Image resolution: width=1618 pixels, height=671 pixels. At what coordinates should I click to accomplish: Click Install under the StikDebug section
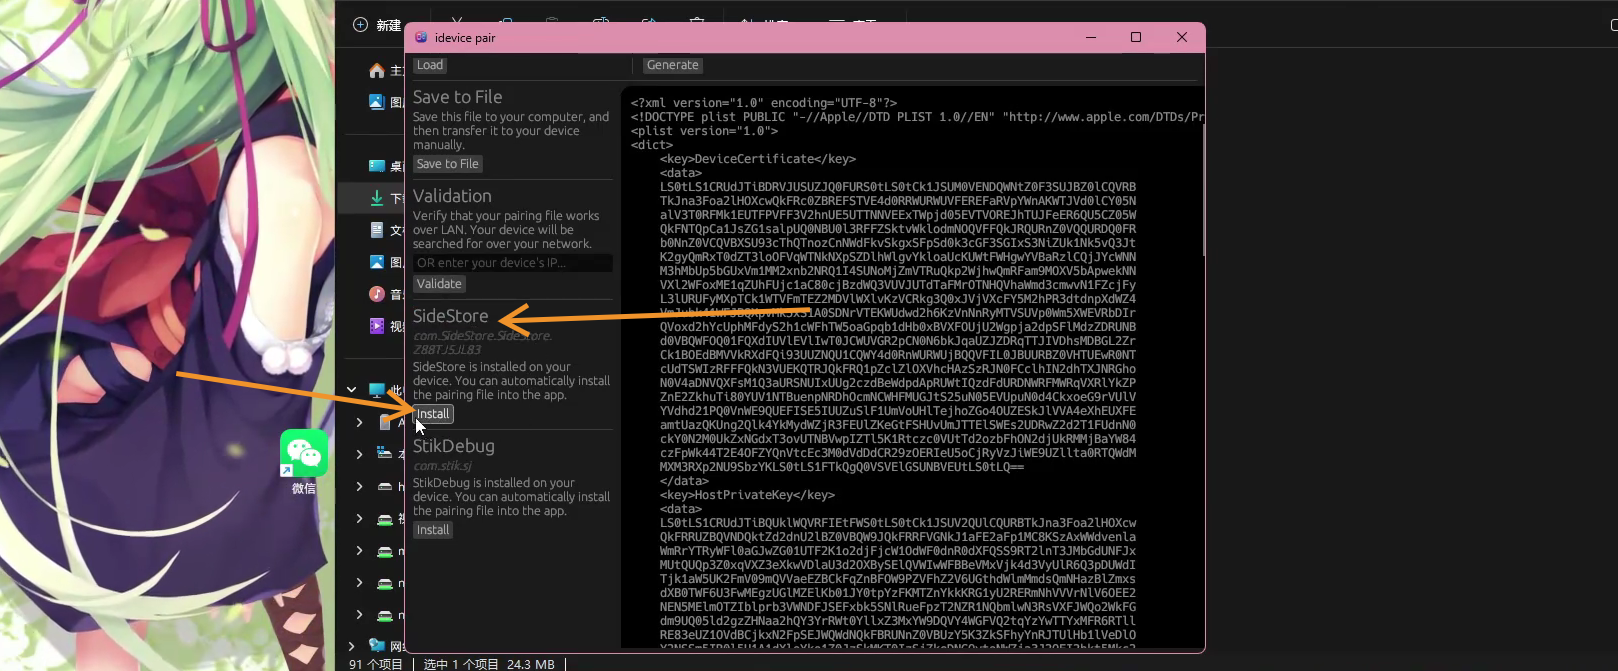[433, 530]
